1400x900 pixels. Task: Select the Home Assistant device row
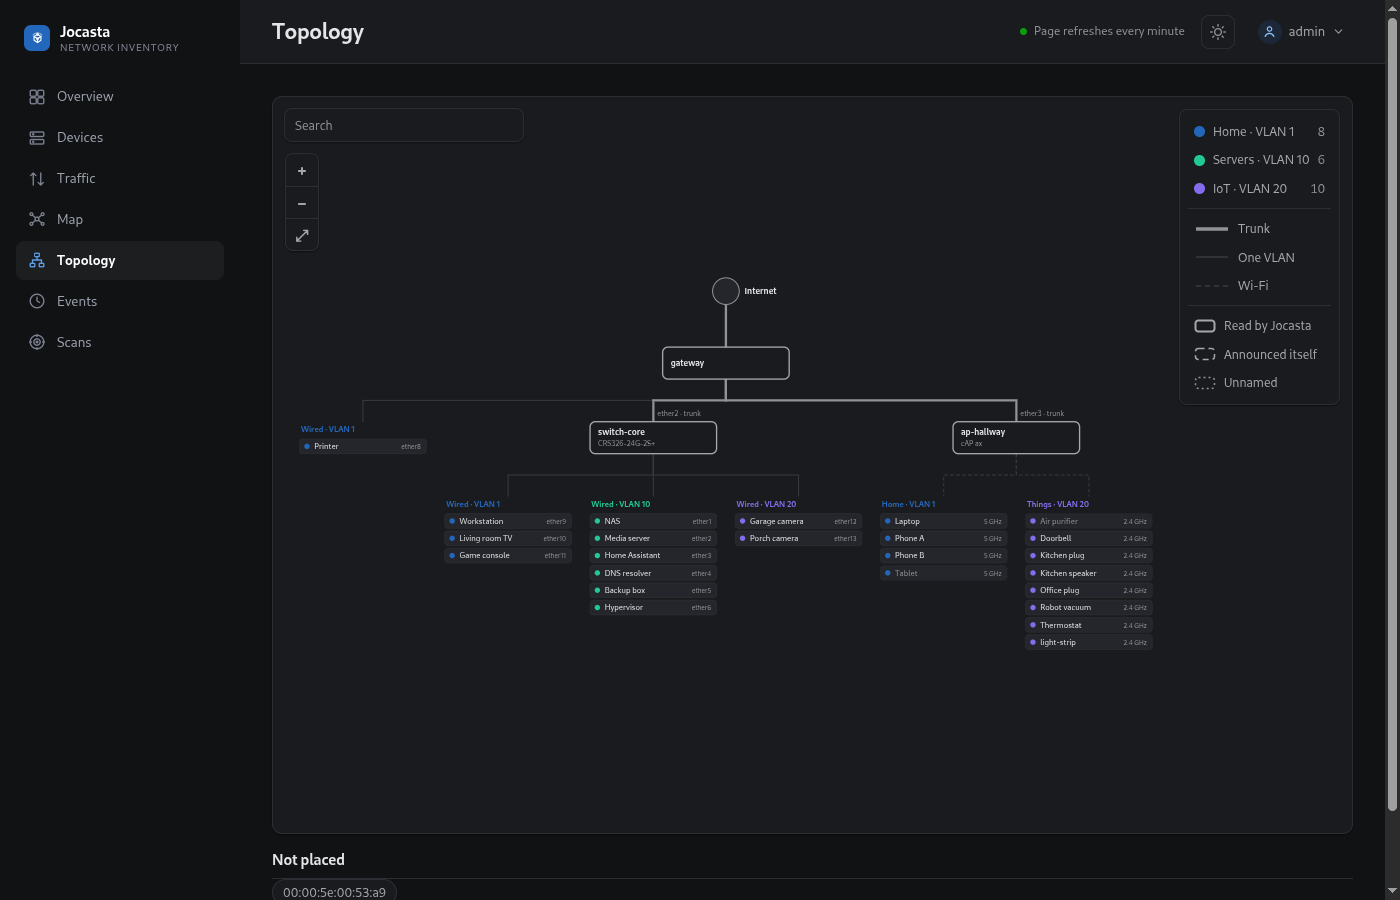653,556
